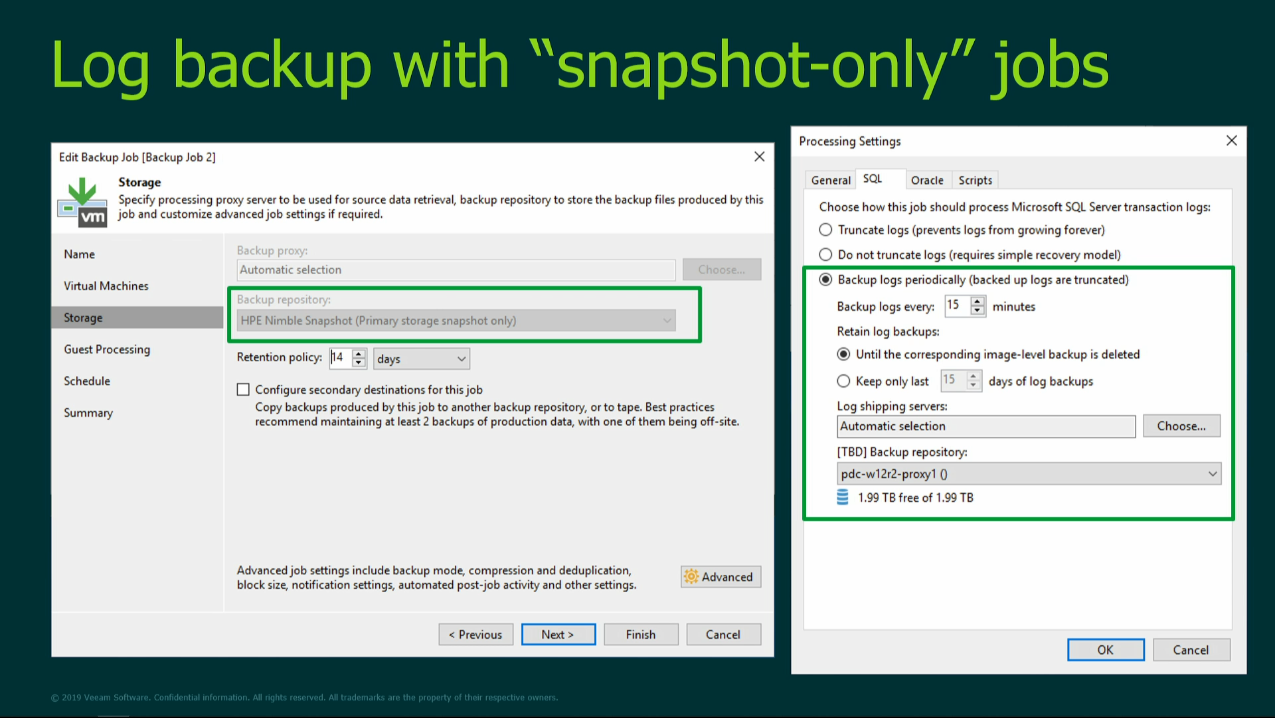The image size is (1275, 718).
Task: Click the Finish button
Action: [x=641, y=635]
